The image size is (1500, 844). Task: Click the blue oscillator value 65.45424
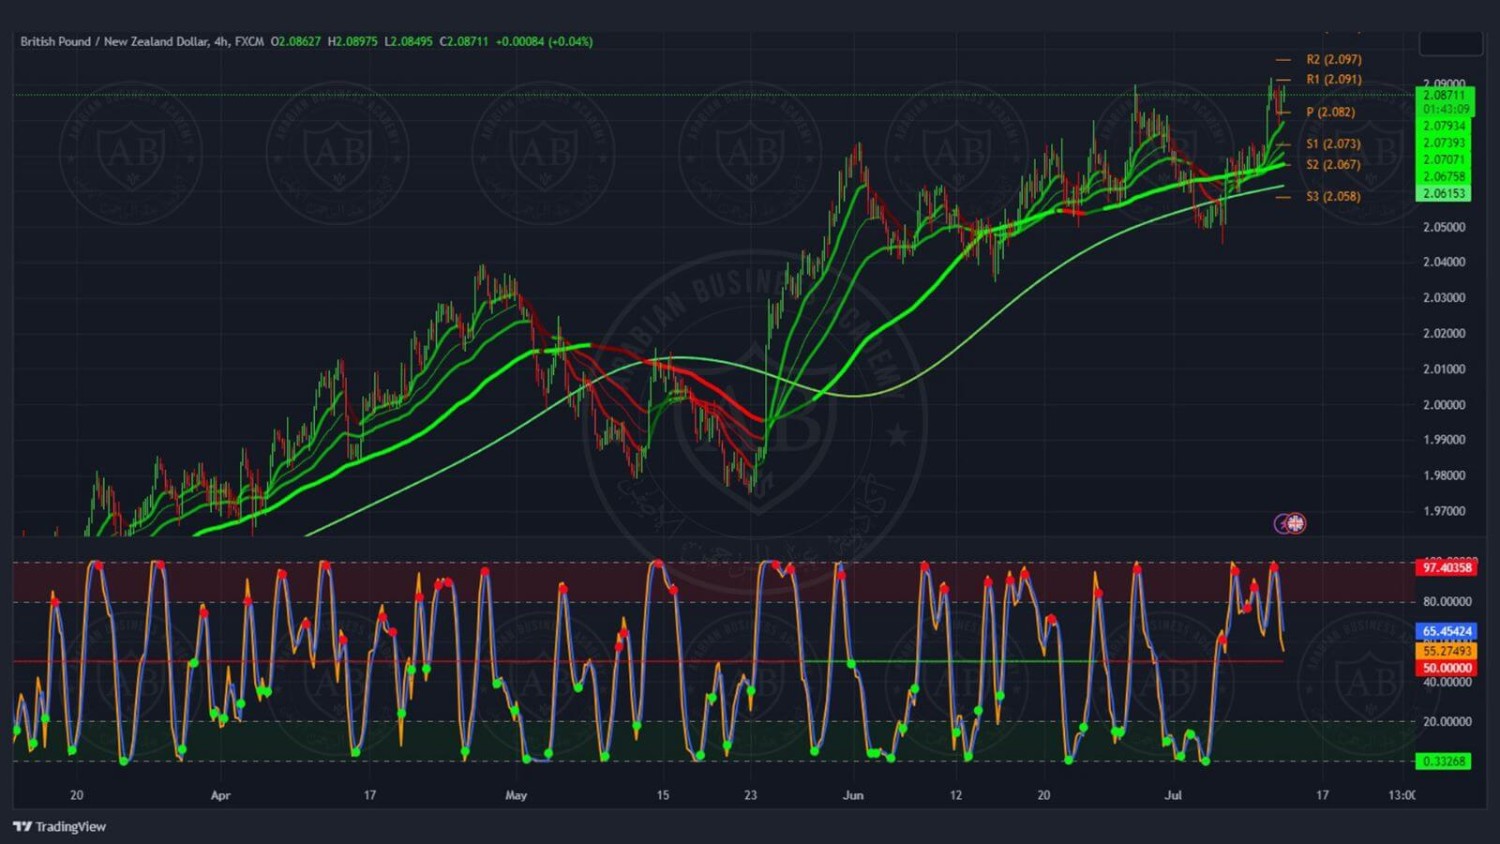point(1447,631)
